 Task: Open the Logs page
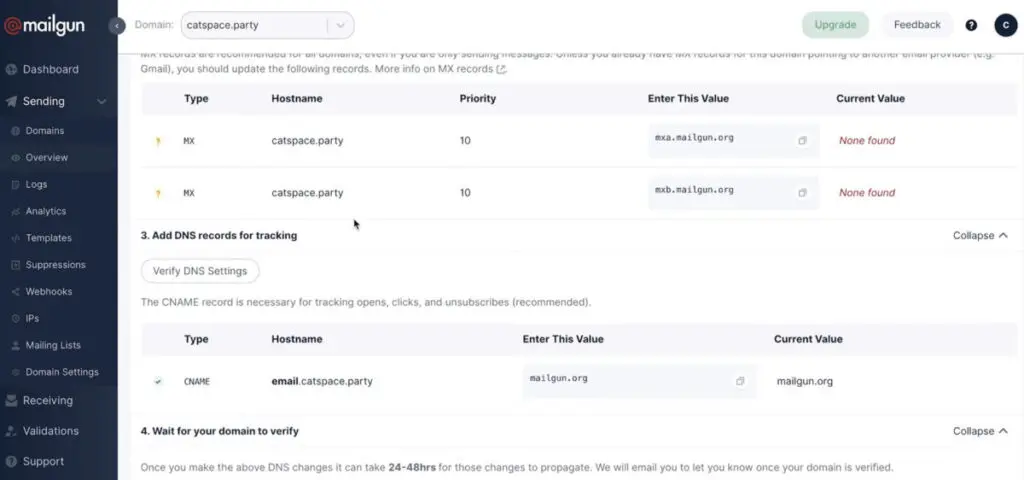click(x=36, y=185)
